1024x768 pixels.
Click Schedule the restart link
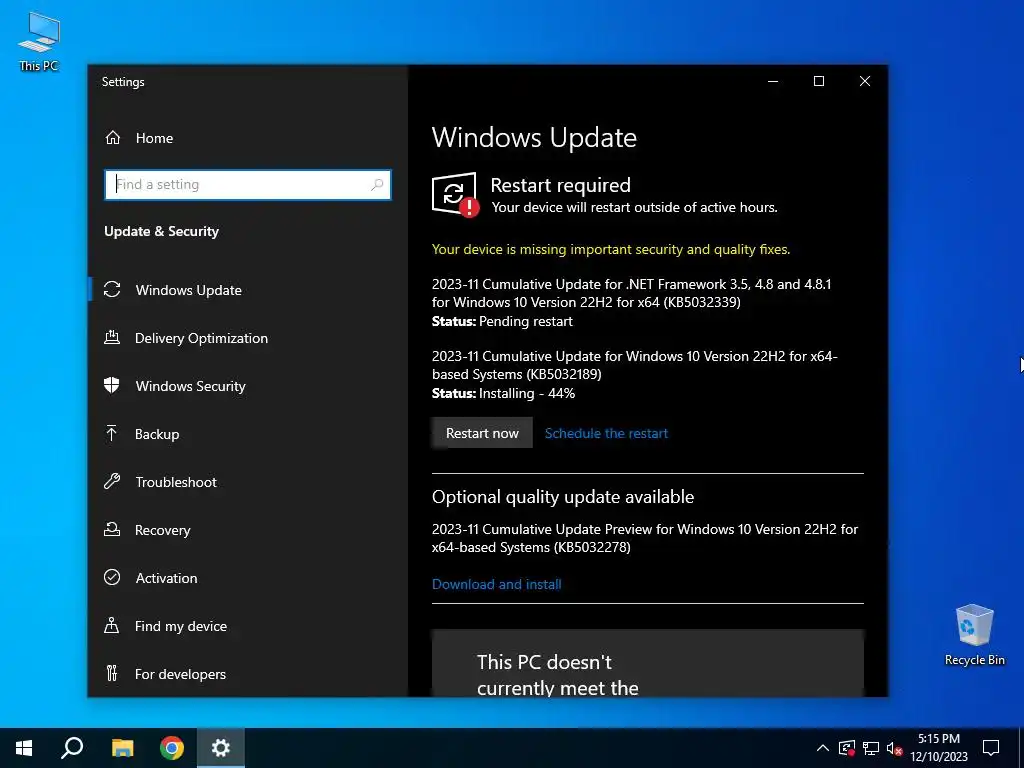click(606, 433)
